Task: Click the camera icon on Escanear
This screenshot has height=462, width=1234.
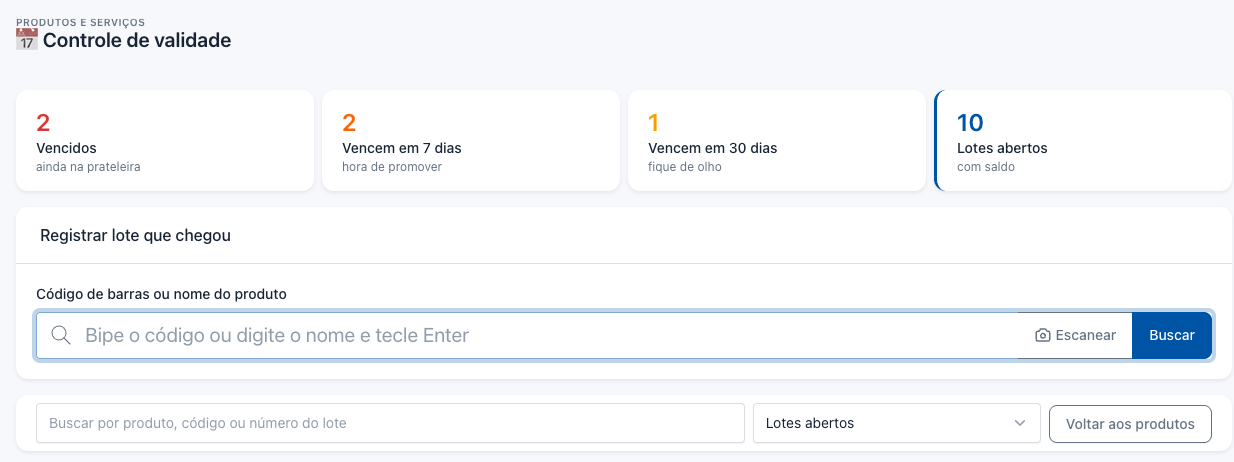Action: (1043, 336)
